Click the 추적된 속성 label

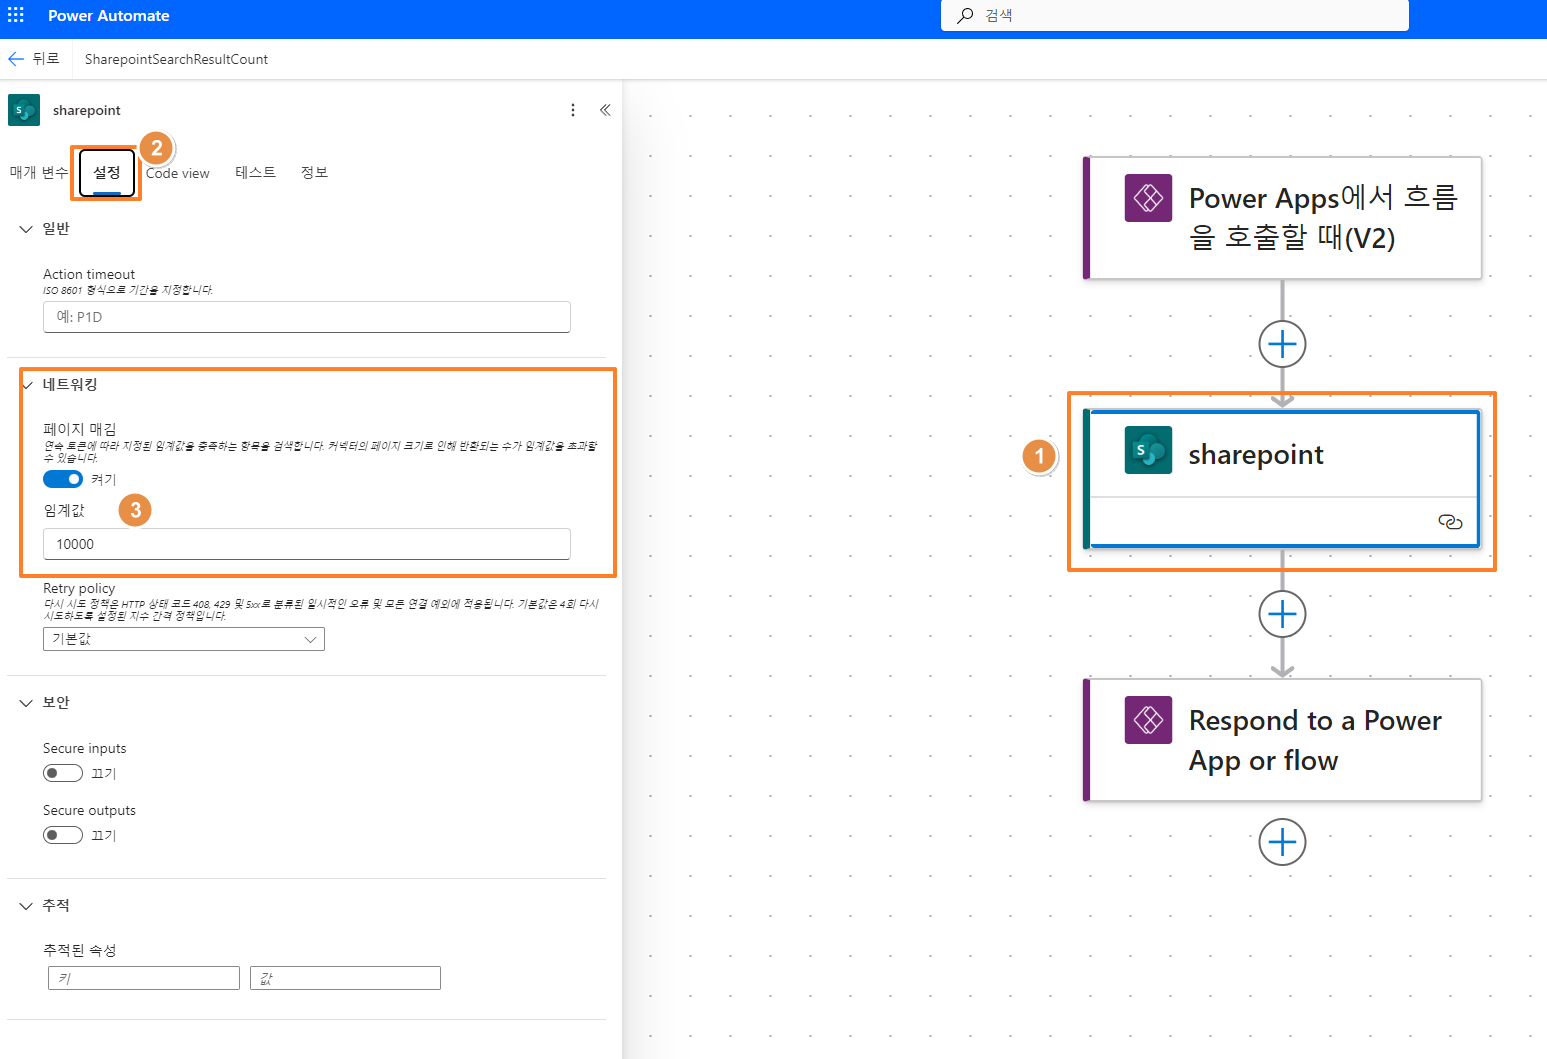tap(80, 950)
